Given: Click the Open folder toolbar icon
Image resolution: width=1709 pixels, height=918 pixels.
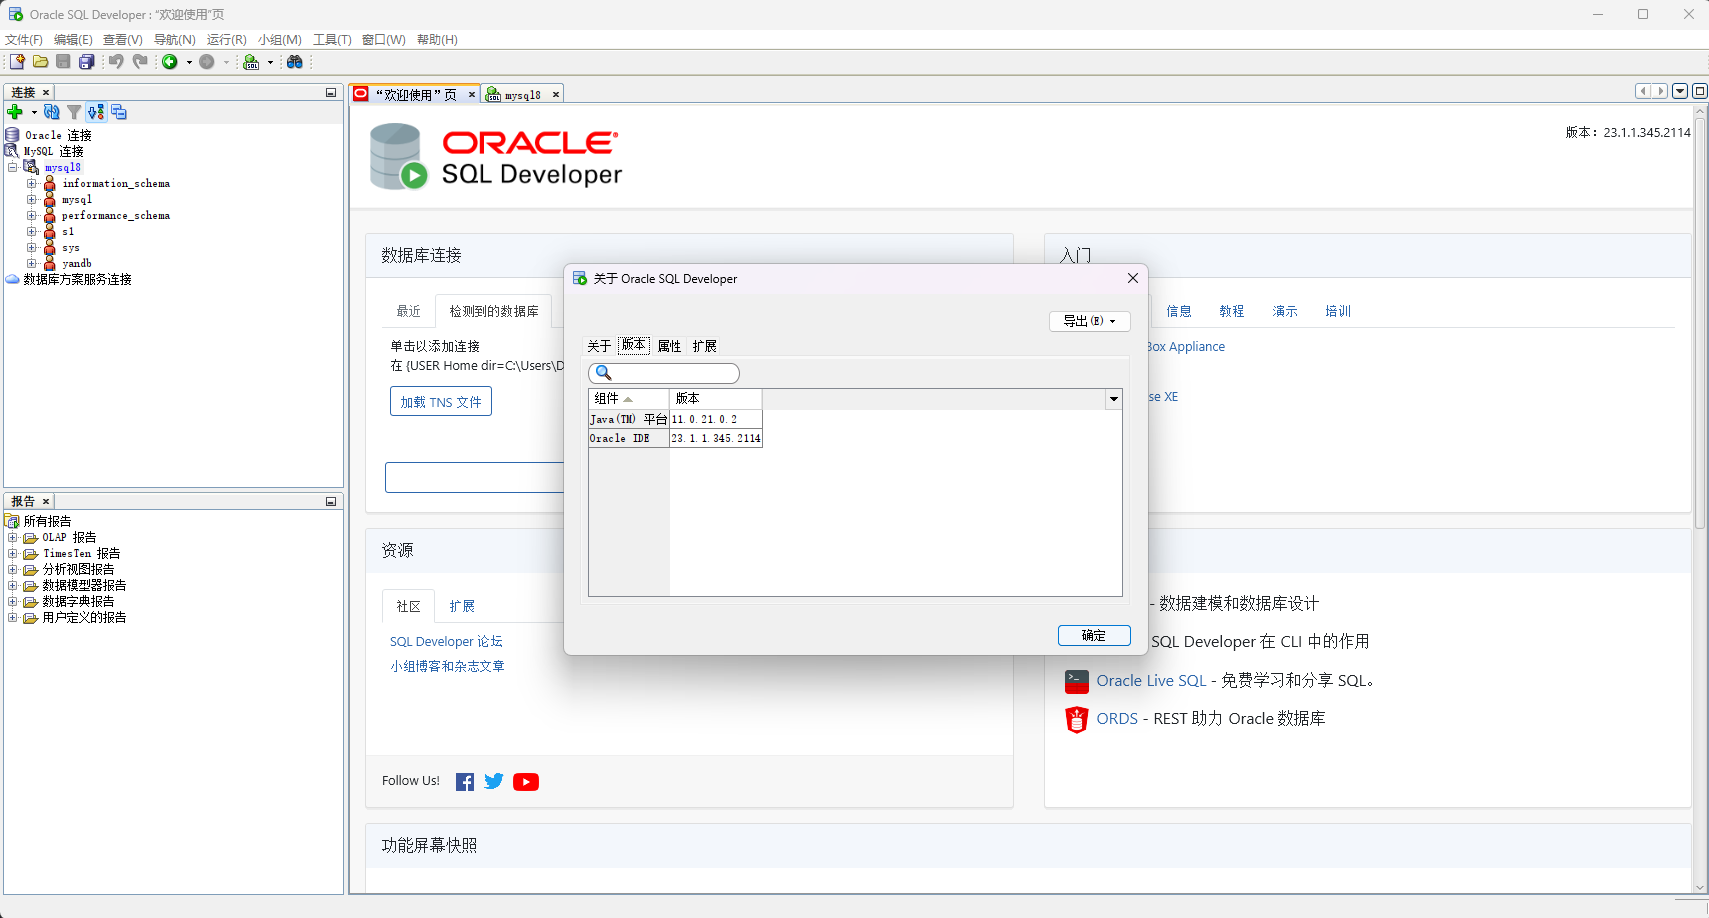Looking at the screenshot, I should (x=41, y=62).
